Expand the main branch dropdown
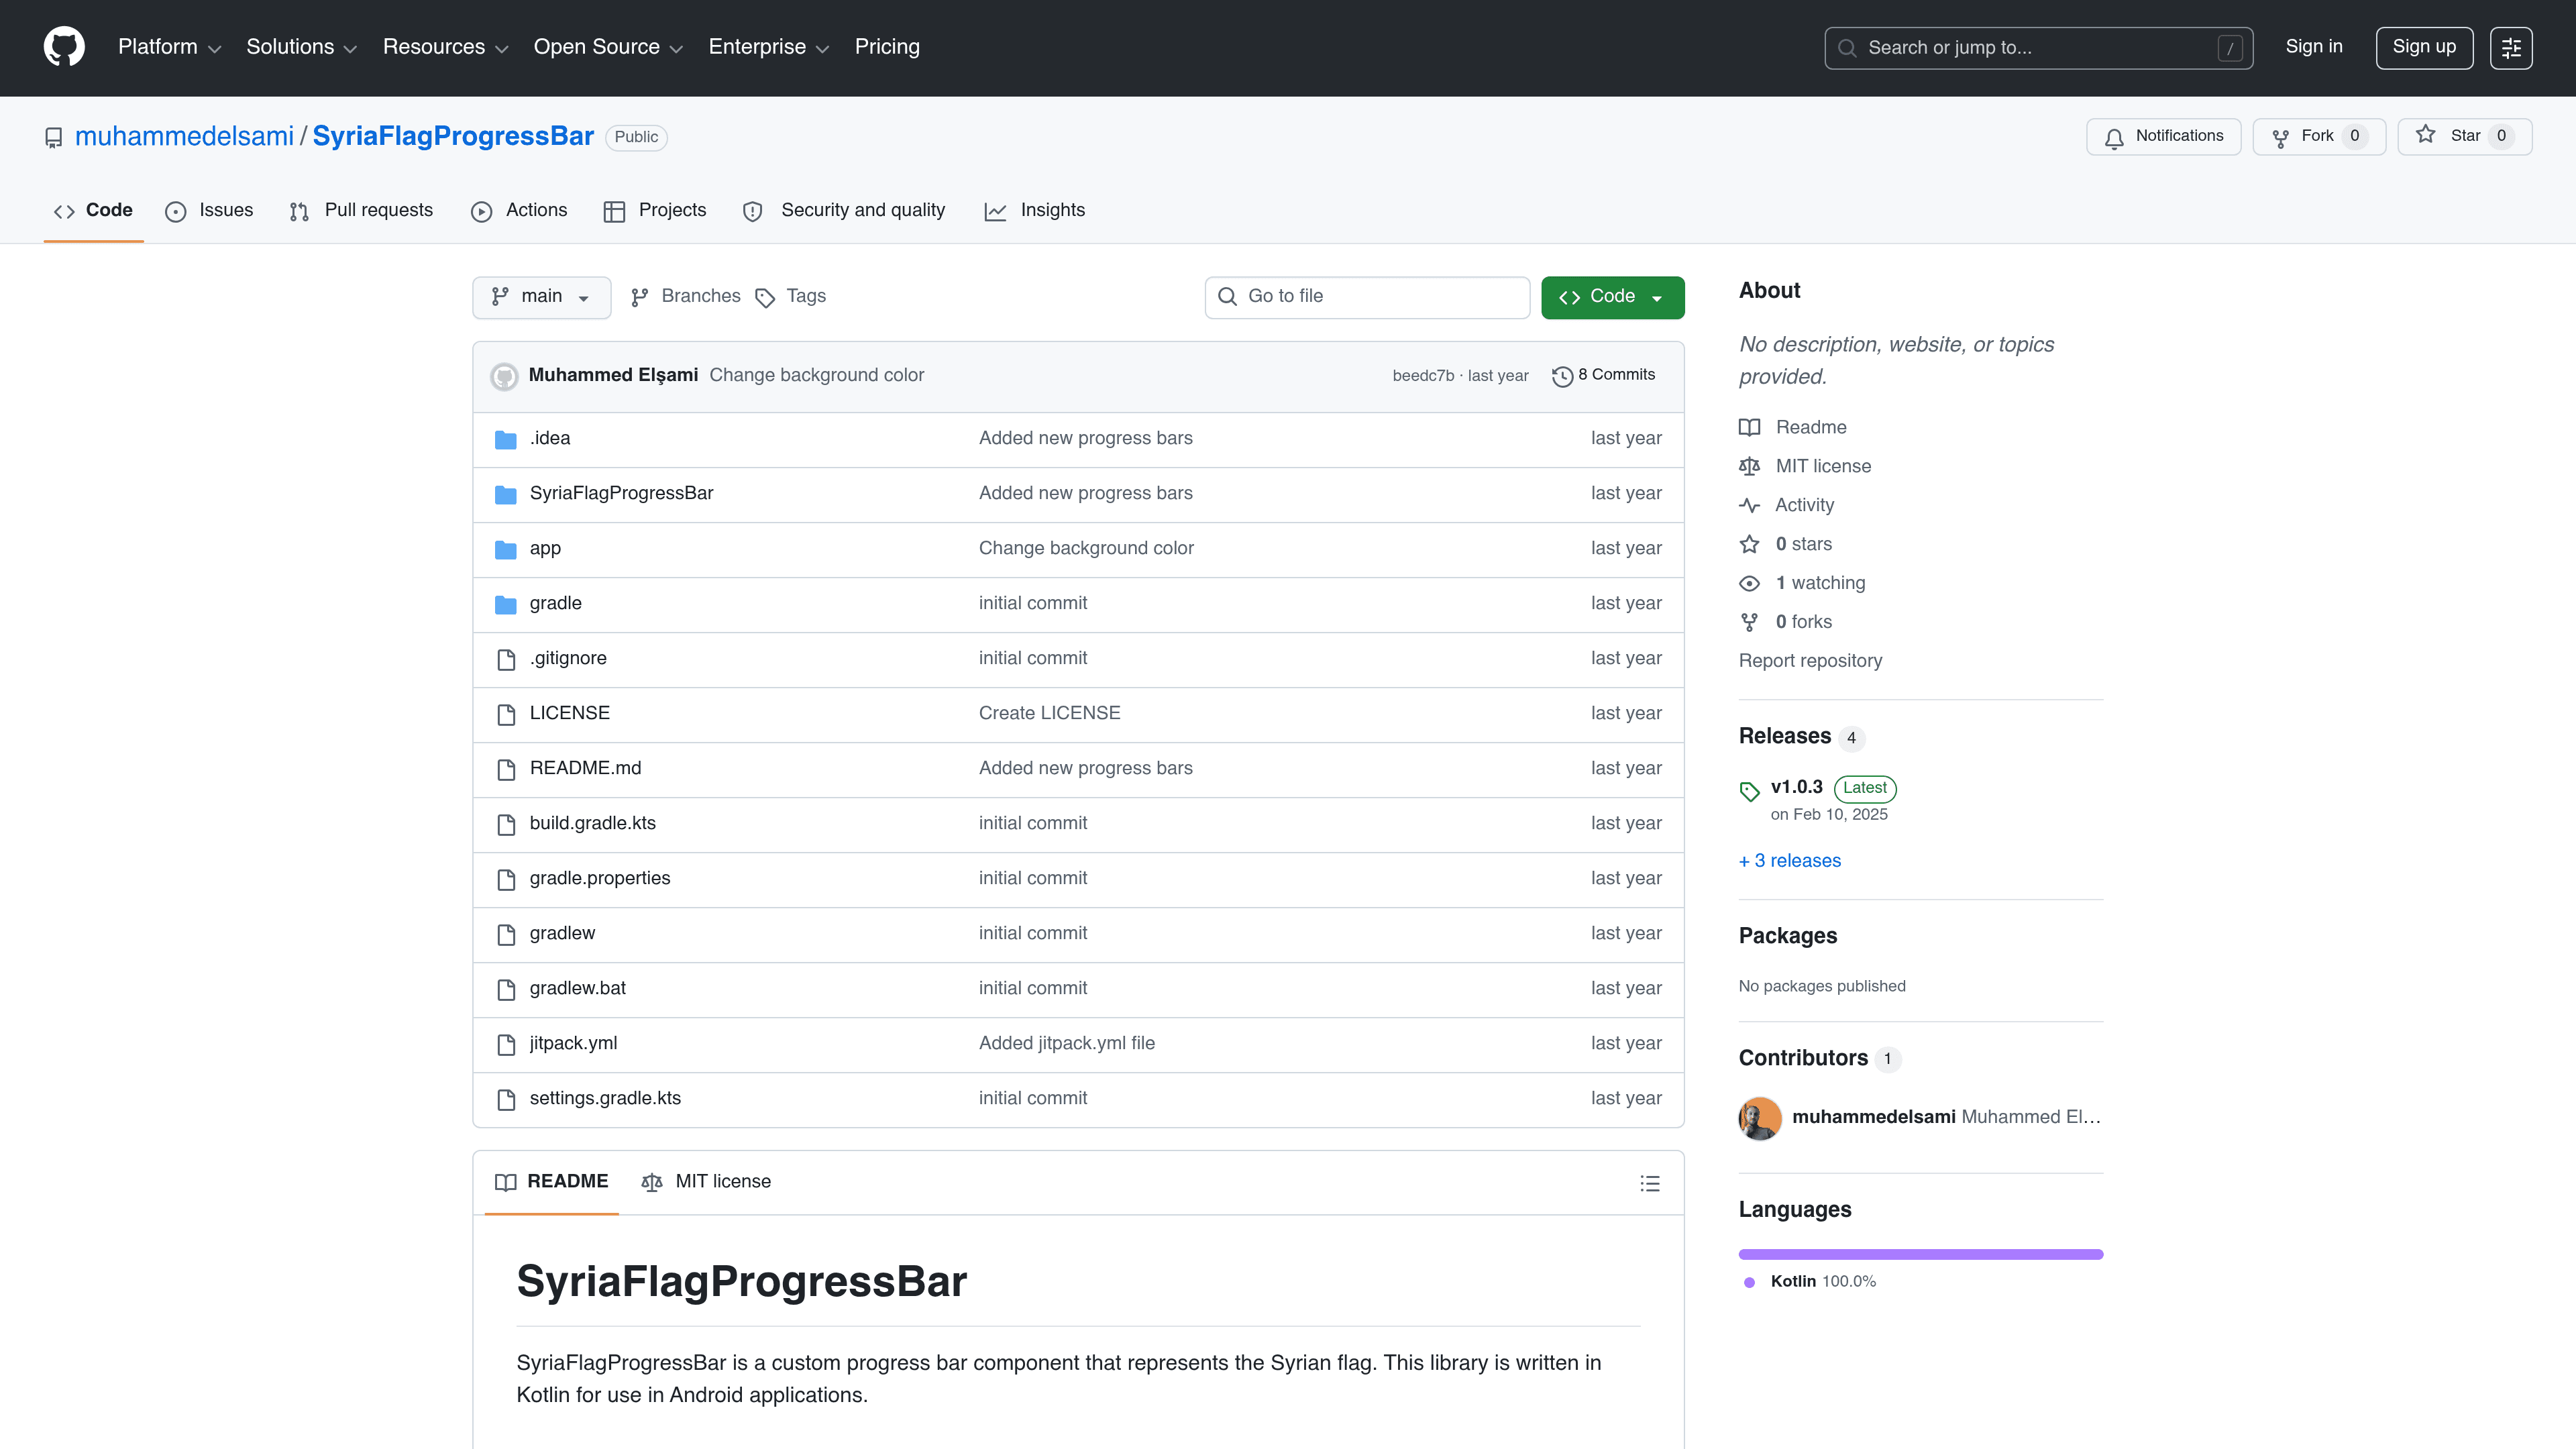The width and height of the screenshot is (2576, 1449). click(541, 297)
